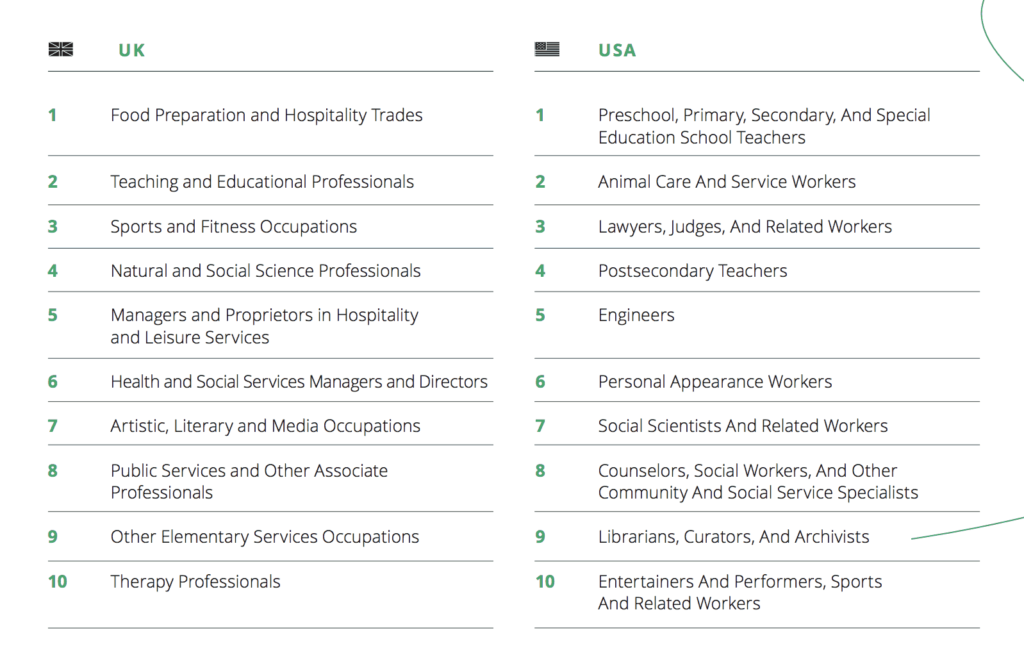Click Animal Care And Service Workers

pyautogui.click(x=727, y=182)
